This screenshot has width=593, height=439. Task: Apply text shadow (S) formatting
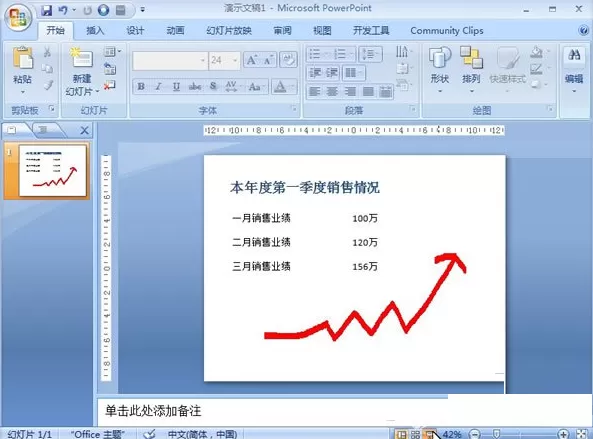(x=213, y=87)
